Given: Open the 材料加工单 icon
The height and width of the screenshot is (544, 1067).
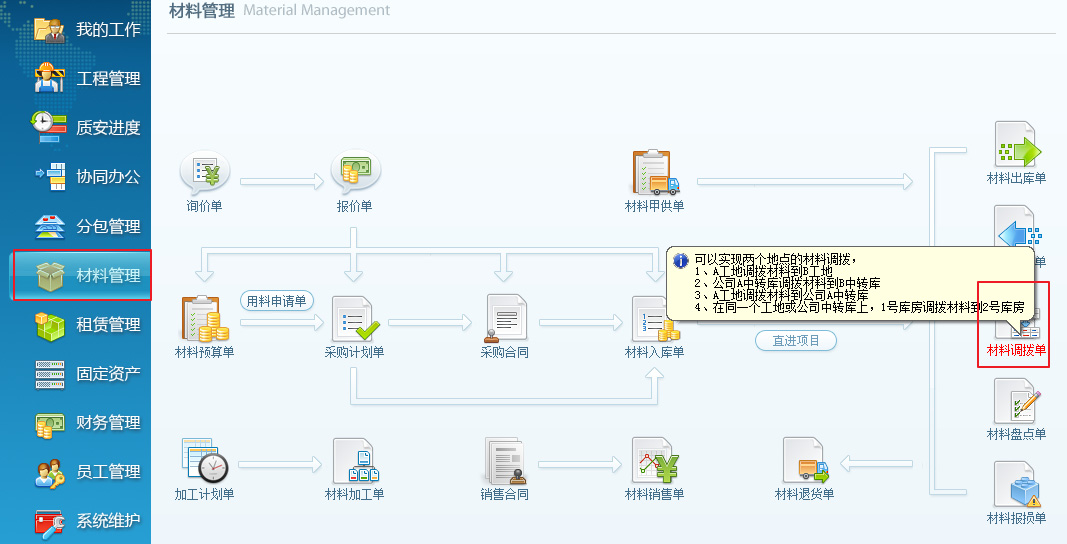Looking at the screenshot, I should [x=355, y=460].
